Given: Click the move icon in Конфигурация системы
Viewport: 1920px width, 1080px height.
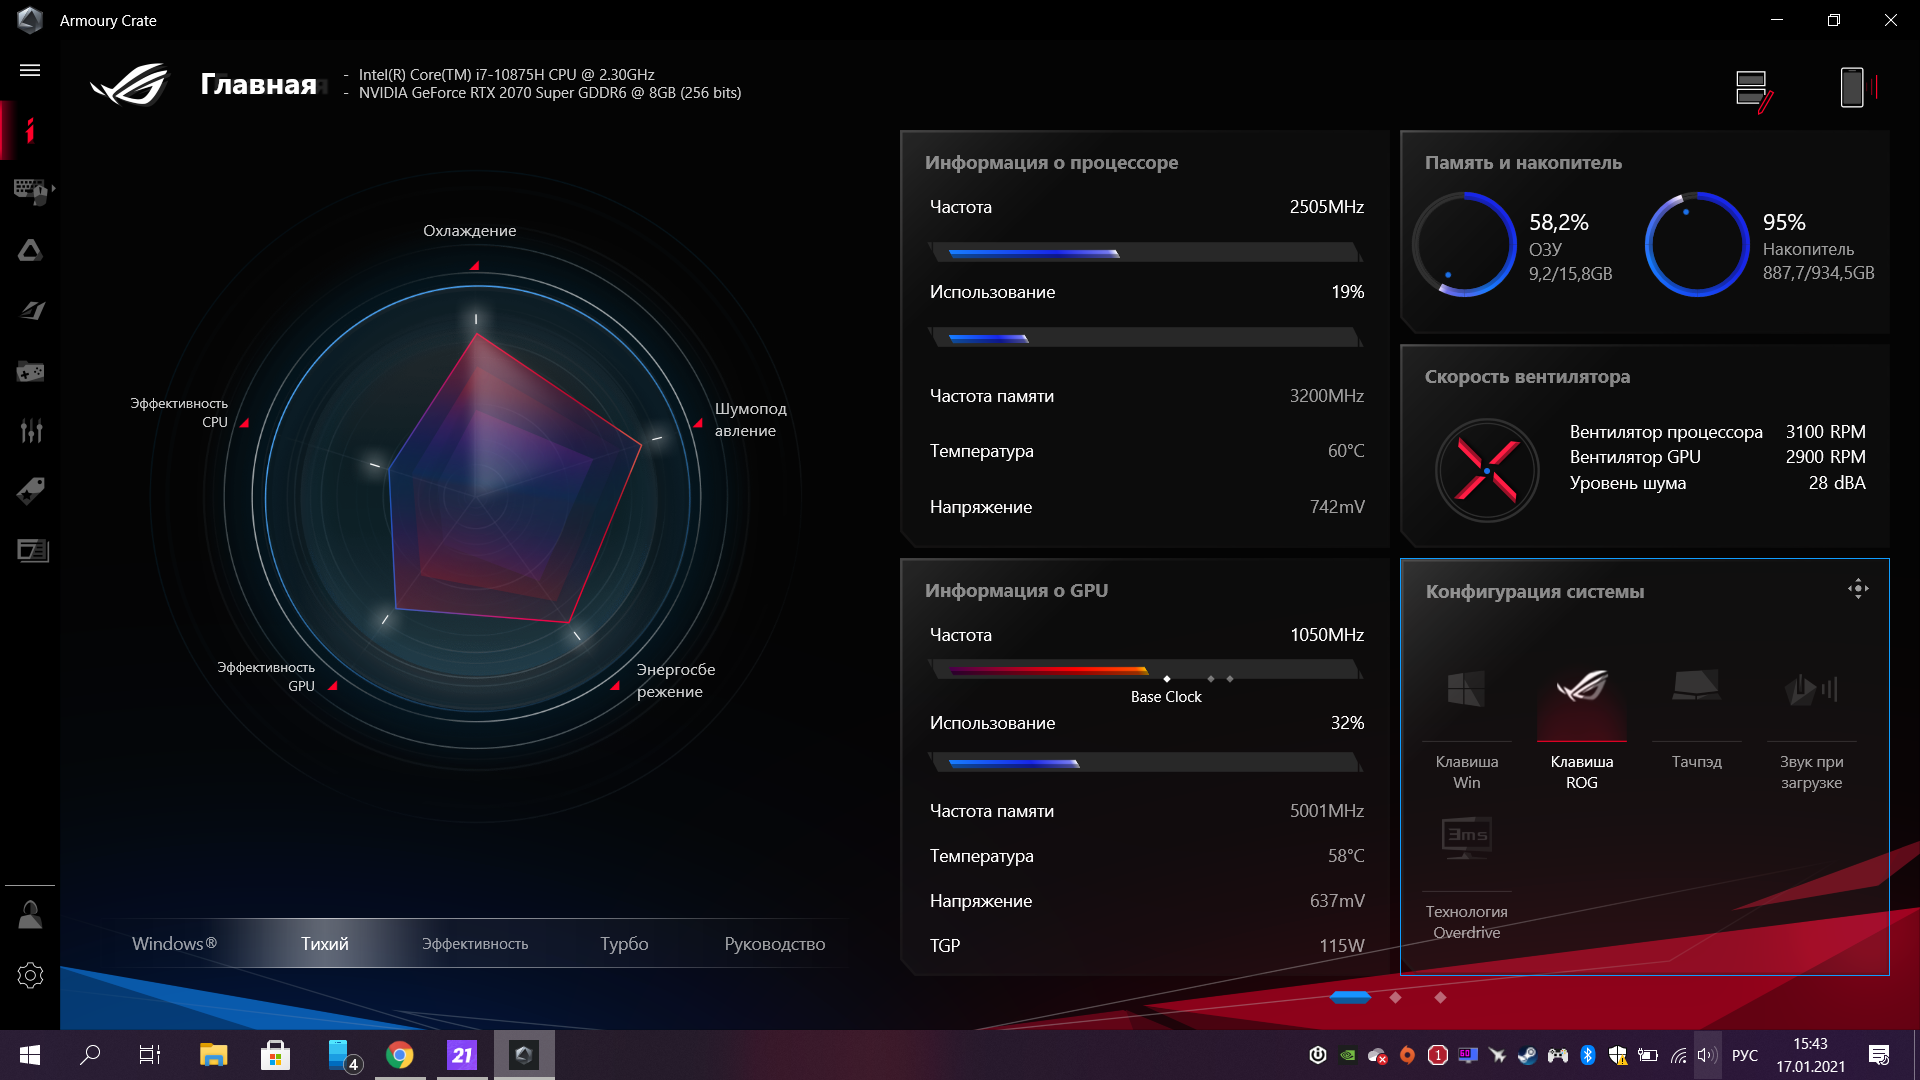Looking at the screenshot, I should click(x=1858, y=589).
